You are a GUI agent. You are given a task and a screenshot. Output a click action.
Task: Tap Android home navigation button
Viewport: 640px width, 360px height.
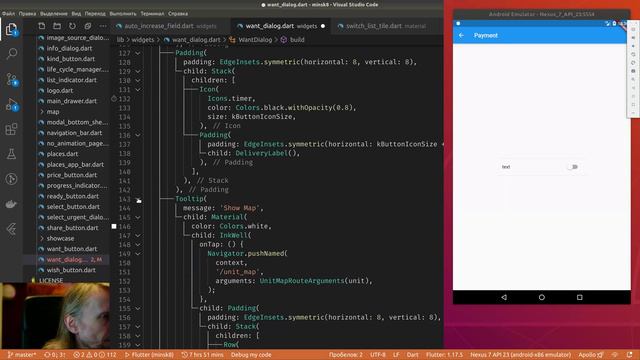point(542,297)
